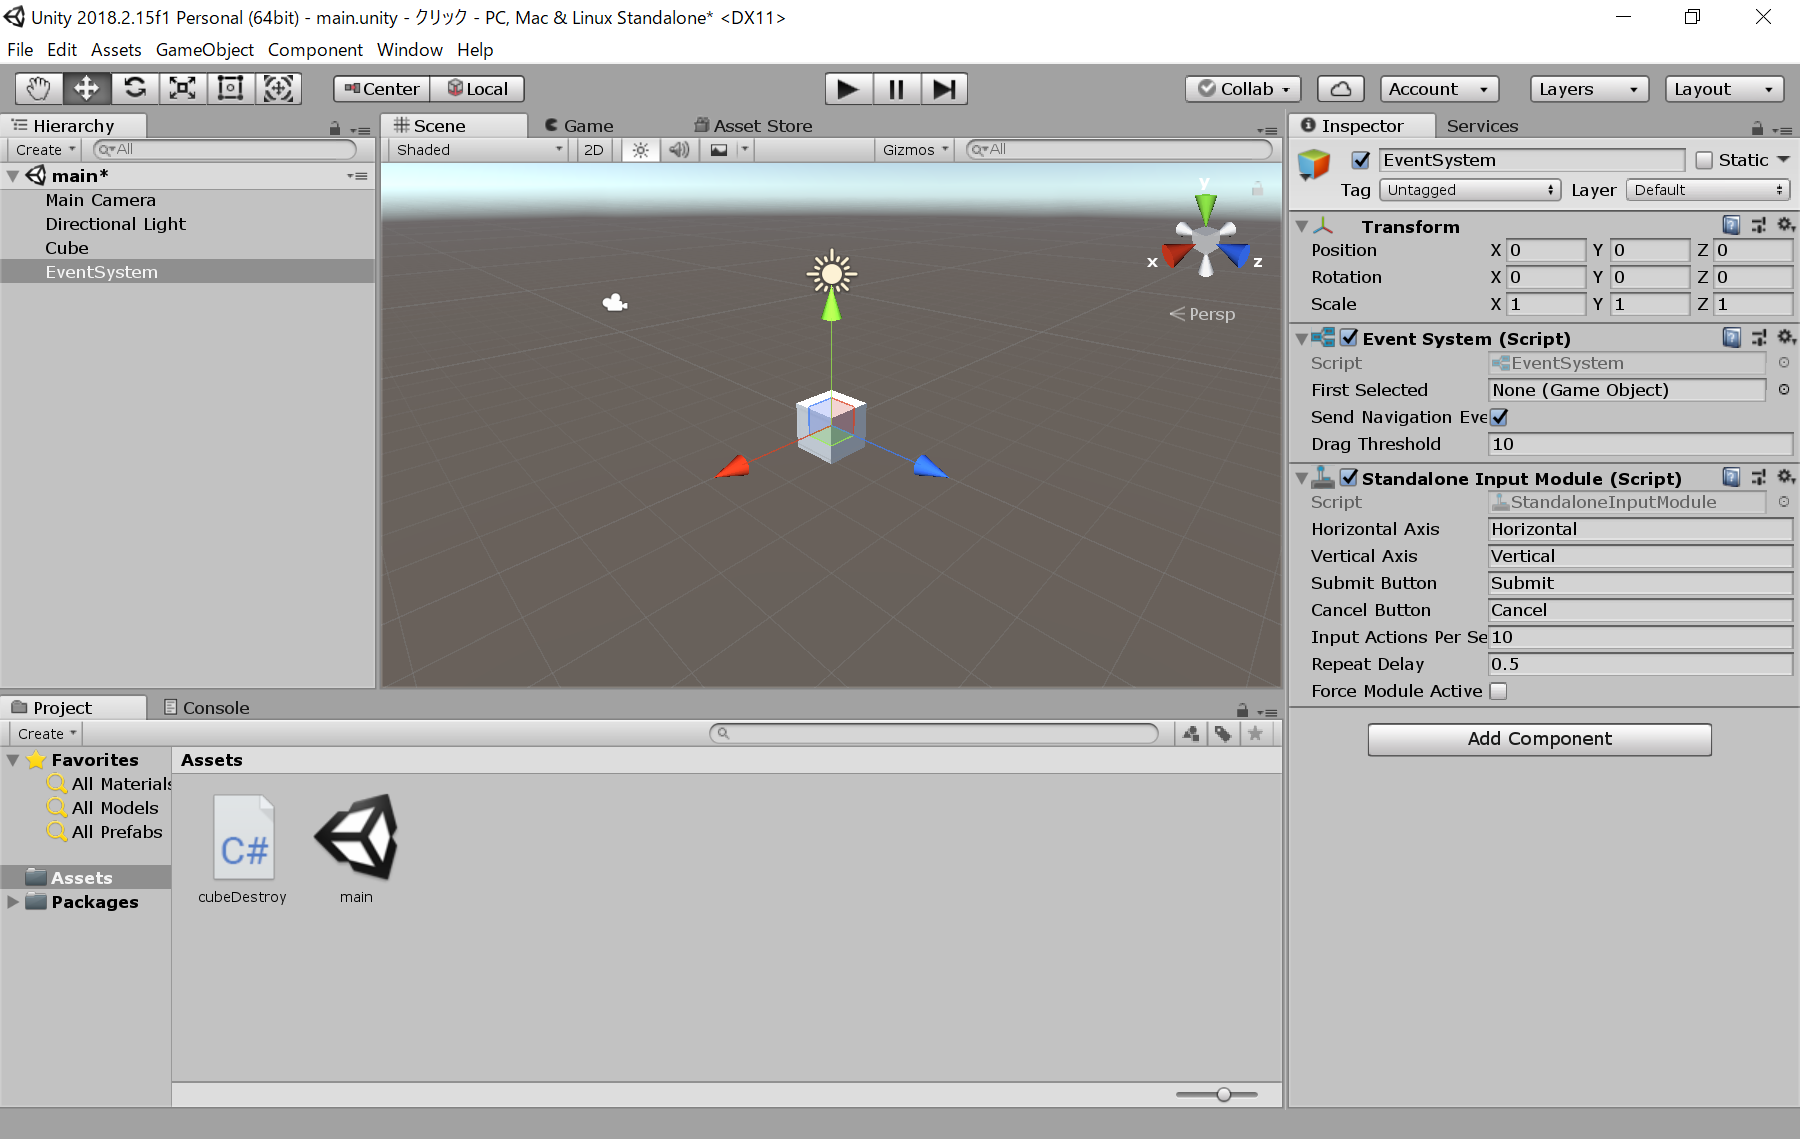Collapse the Transform component
Screen dimensions: 1800x1139
(x=1301, y=227)
